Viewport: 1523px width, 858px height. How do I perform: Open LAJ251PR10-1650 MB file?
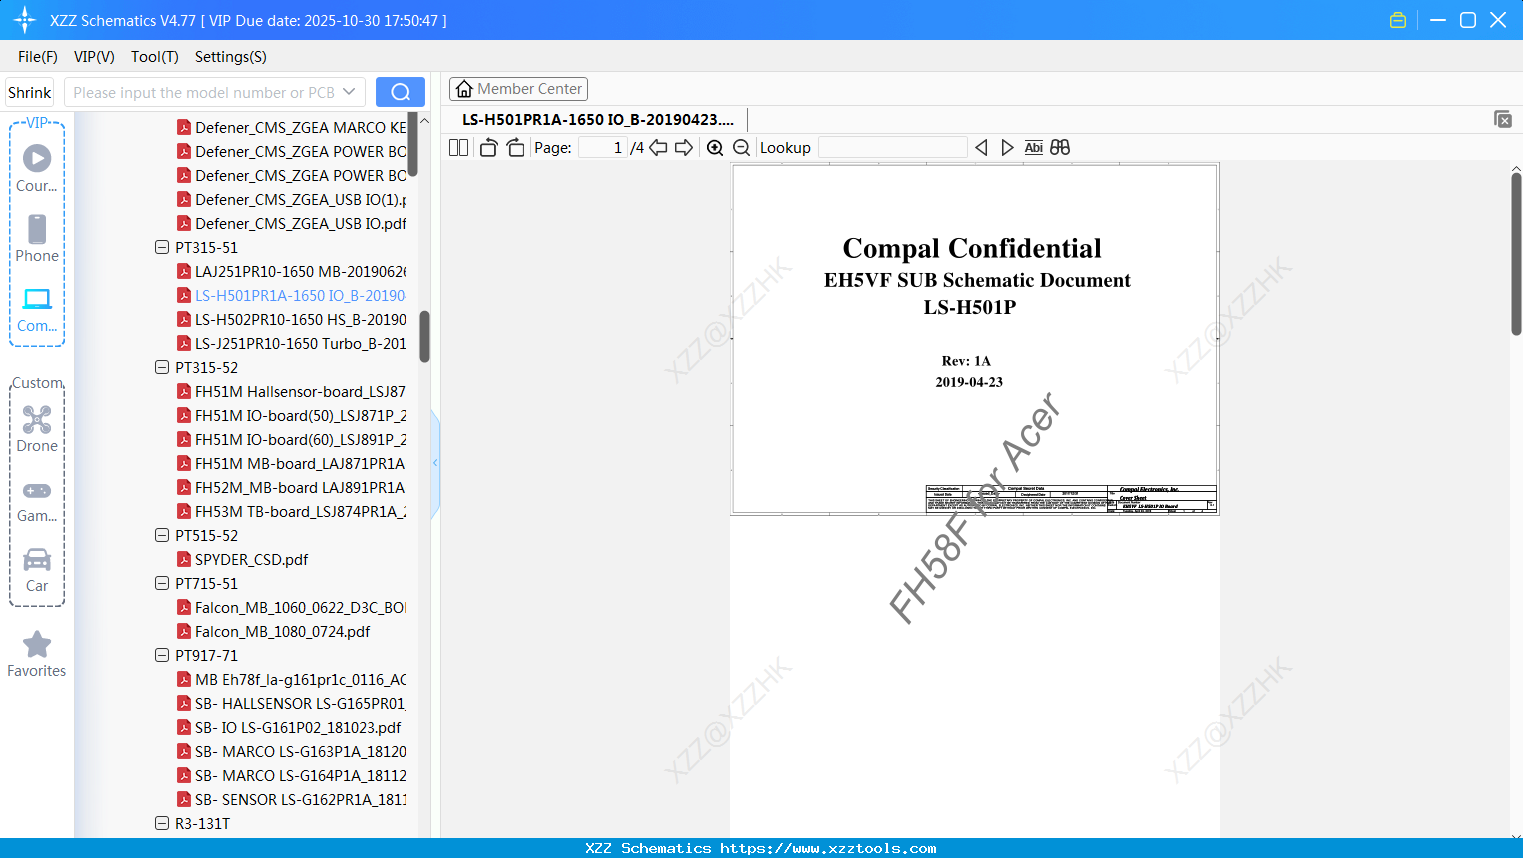[x=291, y=271]
